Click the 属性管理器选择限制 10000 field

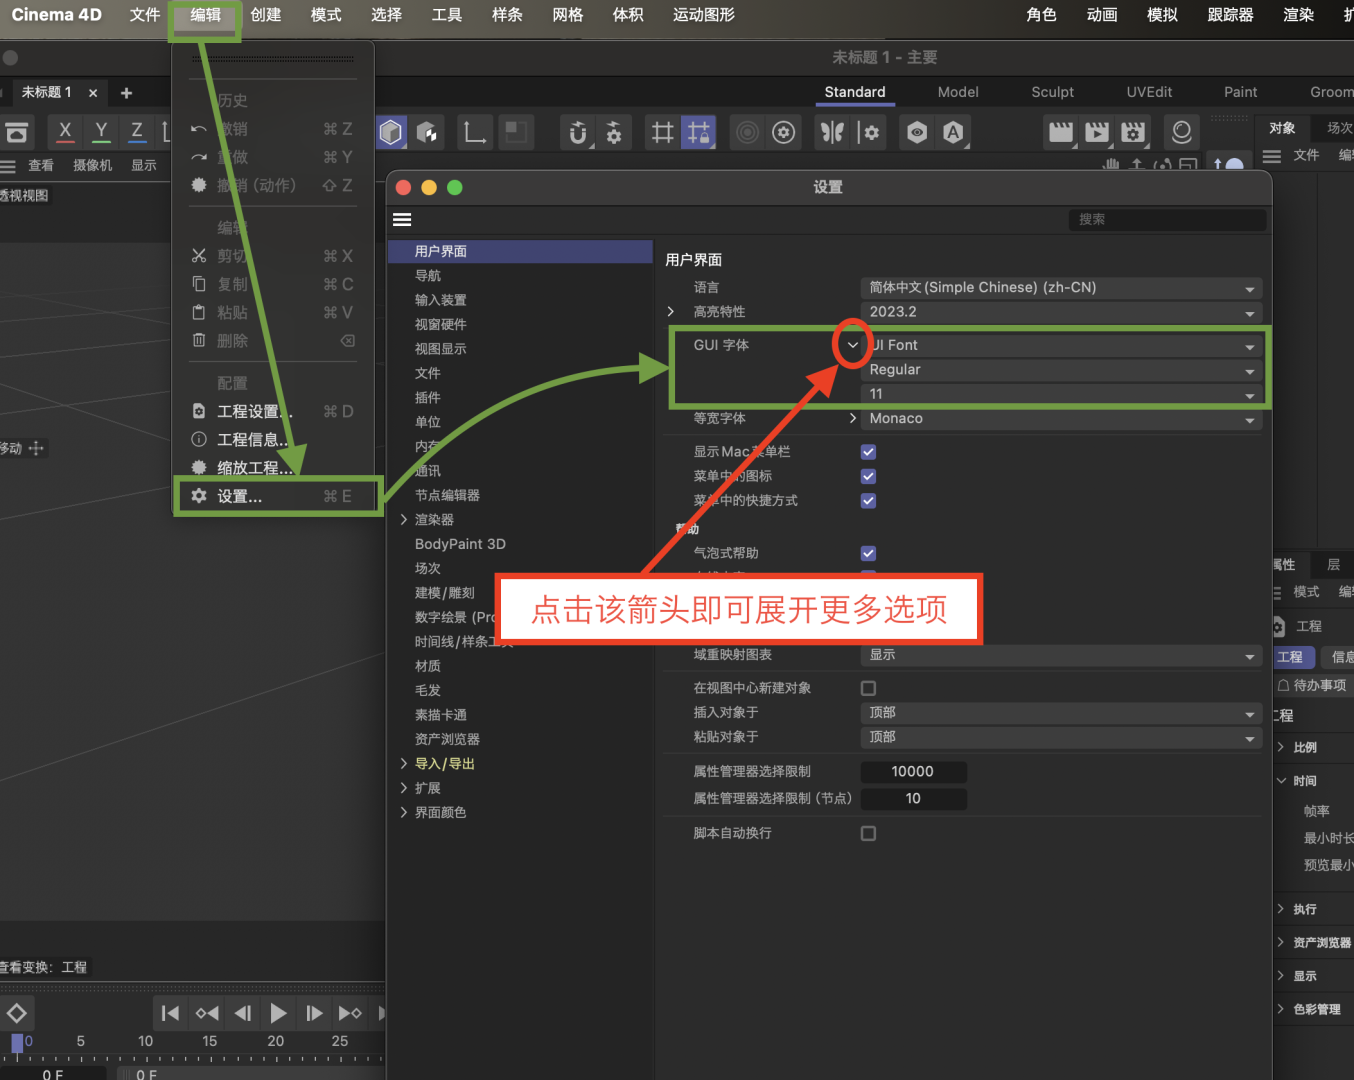(913, 772)
